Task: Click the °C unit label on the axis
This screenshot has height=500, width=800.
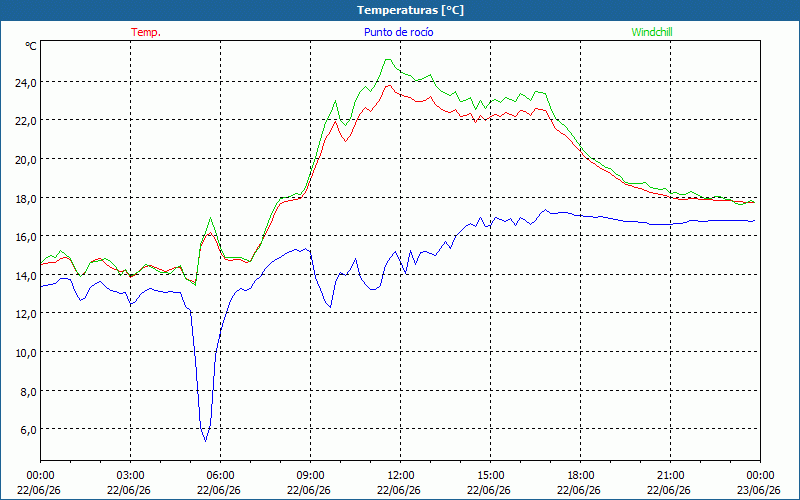Action: tap(31, 46)
